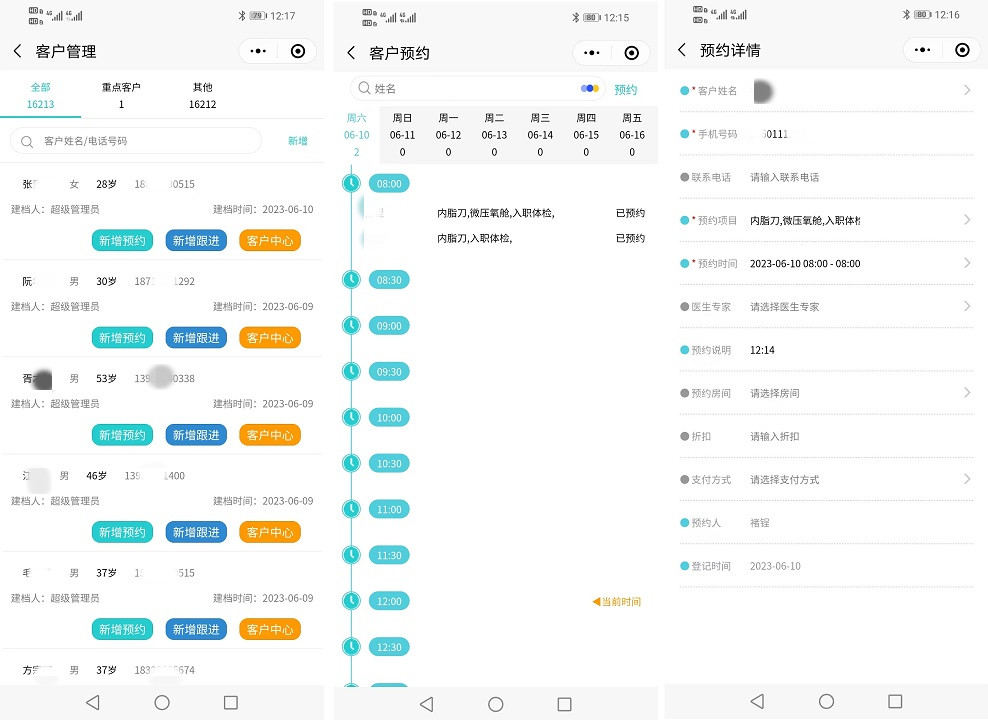Tap the clock icon next to 08:00

(351, 183)
